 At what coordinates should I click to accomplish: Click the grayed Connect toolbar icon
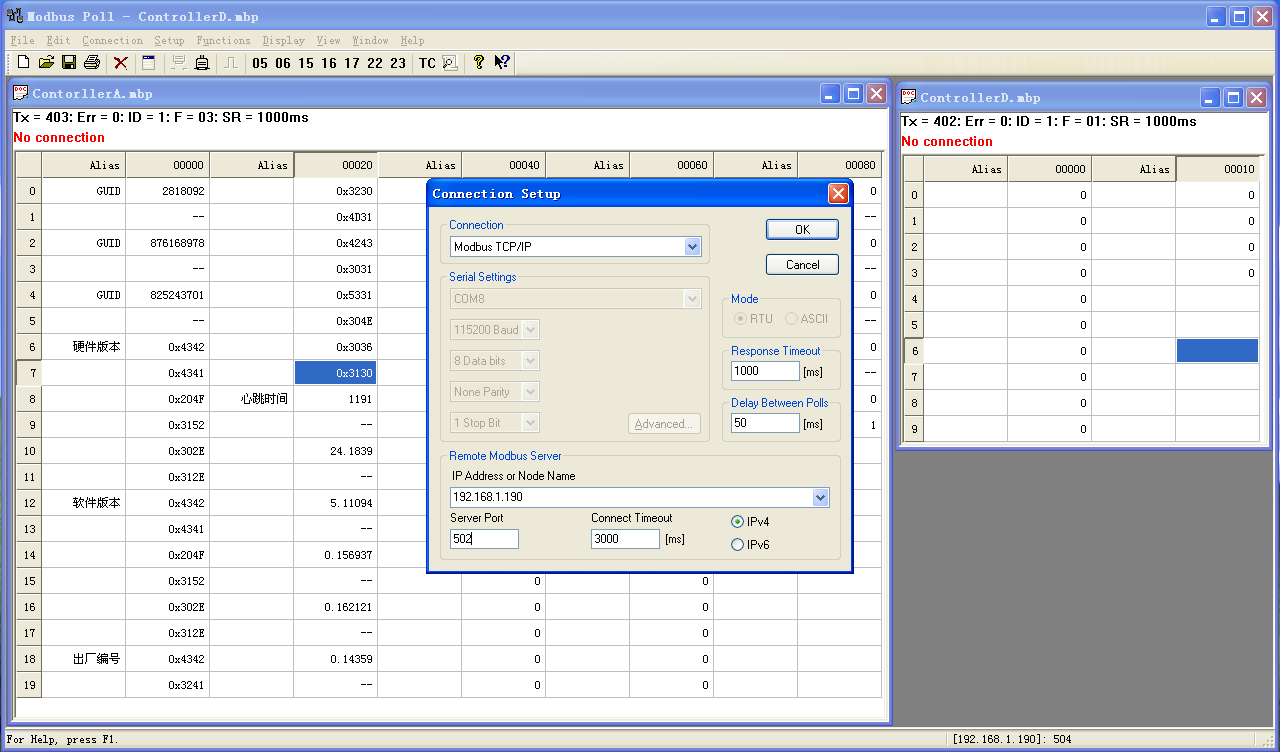click(x=179, y=63)
